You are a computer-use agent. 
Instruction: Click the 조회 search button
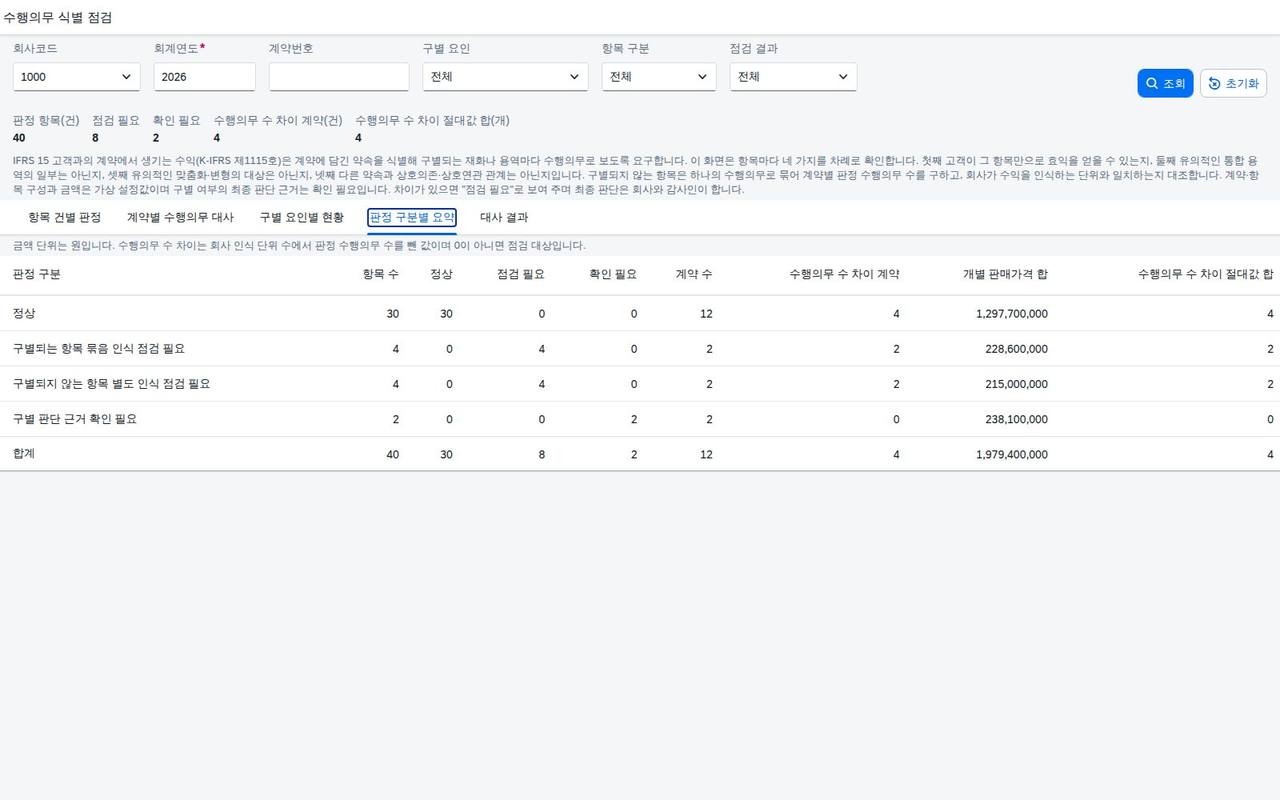1165,83
